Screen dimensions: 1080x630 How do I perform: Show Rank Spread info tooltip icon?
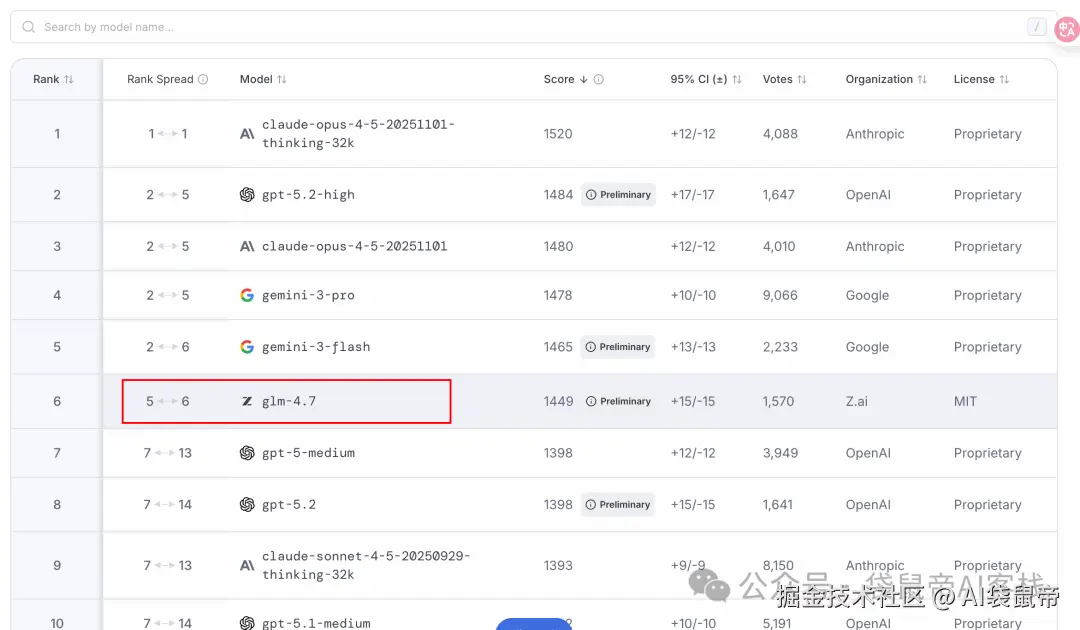click(x=203, y=79)
